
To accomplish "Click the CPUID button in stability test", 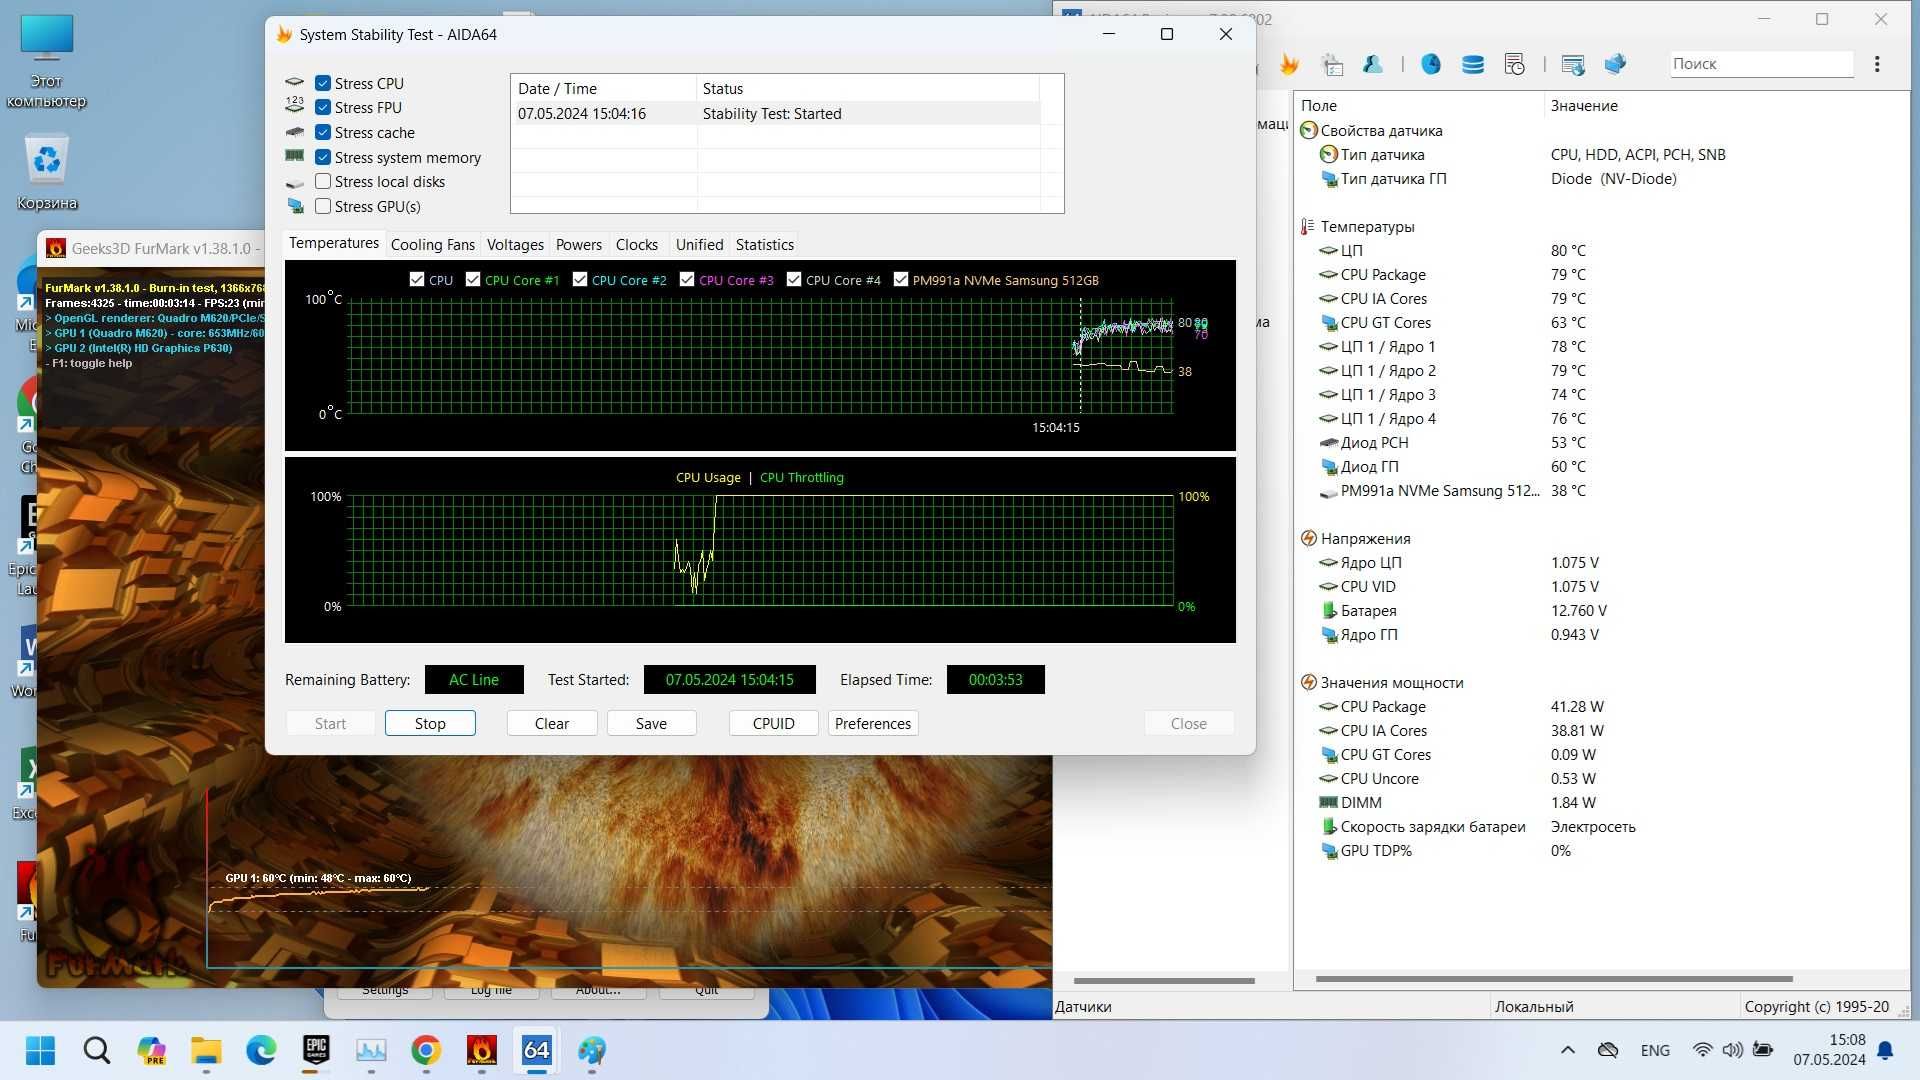I will [x=771, y=723].
